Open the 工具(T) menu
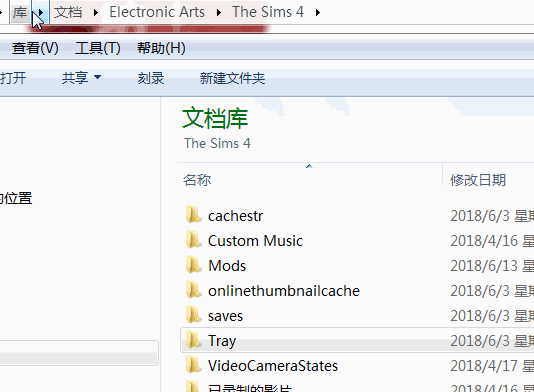Image resolution: width=534 pixels, height=392 pixels. click(98, 48)
